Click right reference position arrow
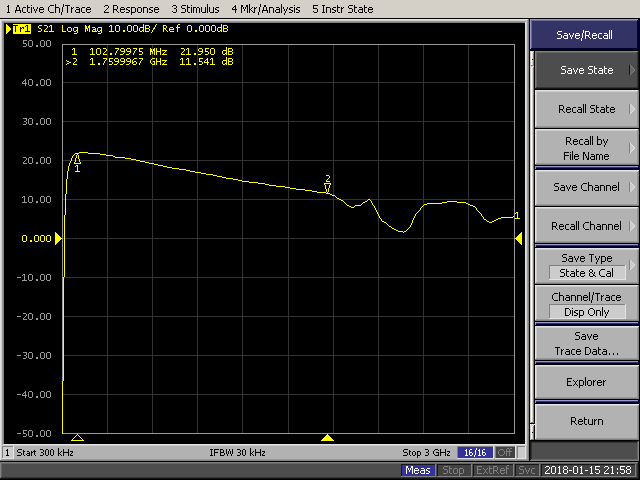Image resolution: width=640 pixels, height=480 pixels. pyautogui.click(x=519, y=238)
